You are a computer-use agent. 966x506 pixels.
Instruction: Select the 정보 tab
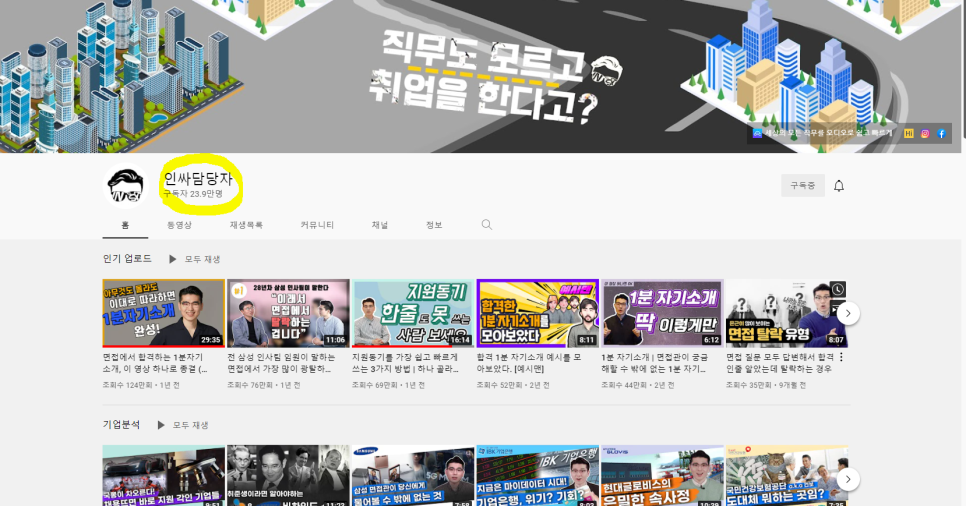(434, 225)
